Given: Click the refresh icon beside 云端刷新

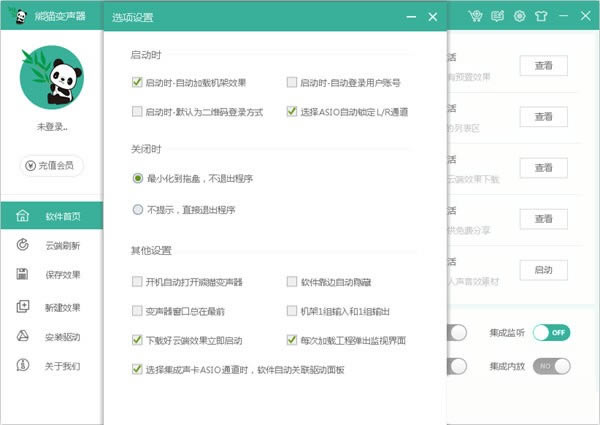Looking at the screenshot, I should point(23,245).
